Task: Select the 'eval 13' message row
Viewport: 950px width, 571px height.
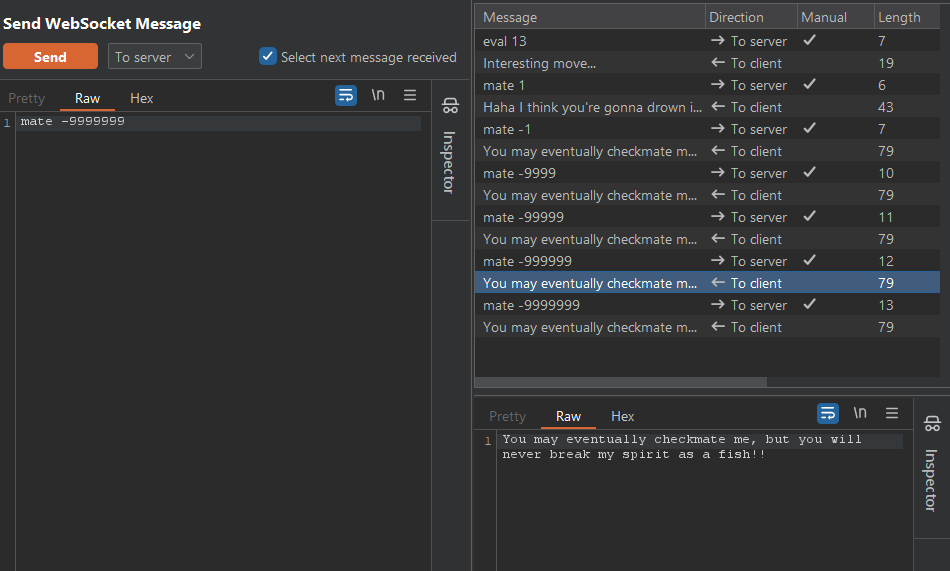Action: [x=707, y=41]
